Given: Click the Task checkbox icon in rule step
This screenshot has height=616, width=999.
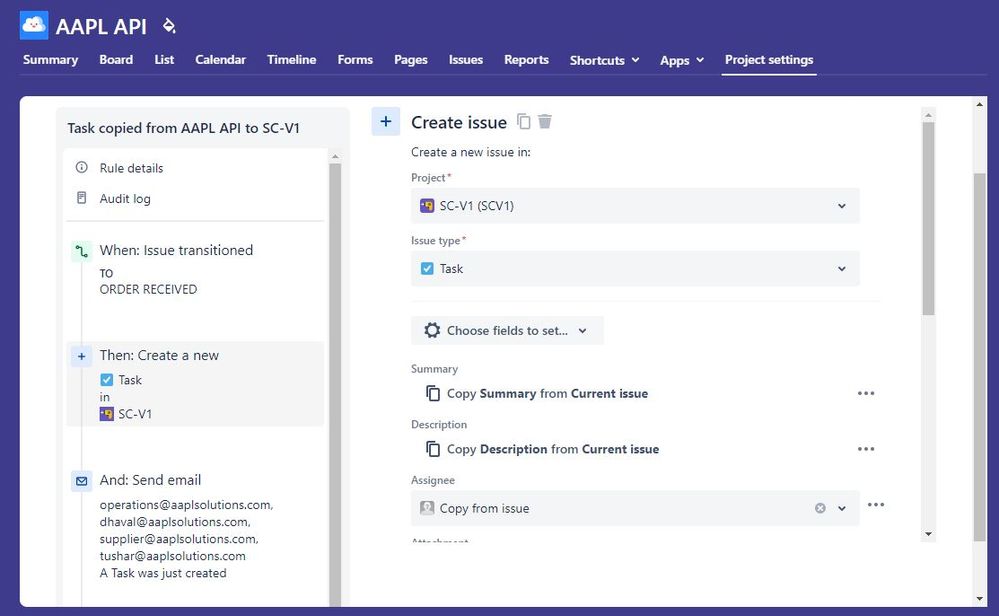Looking at the screenshot, I should pos(106,380).
